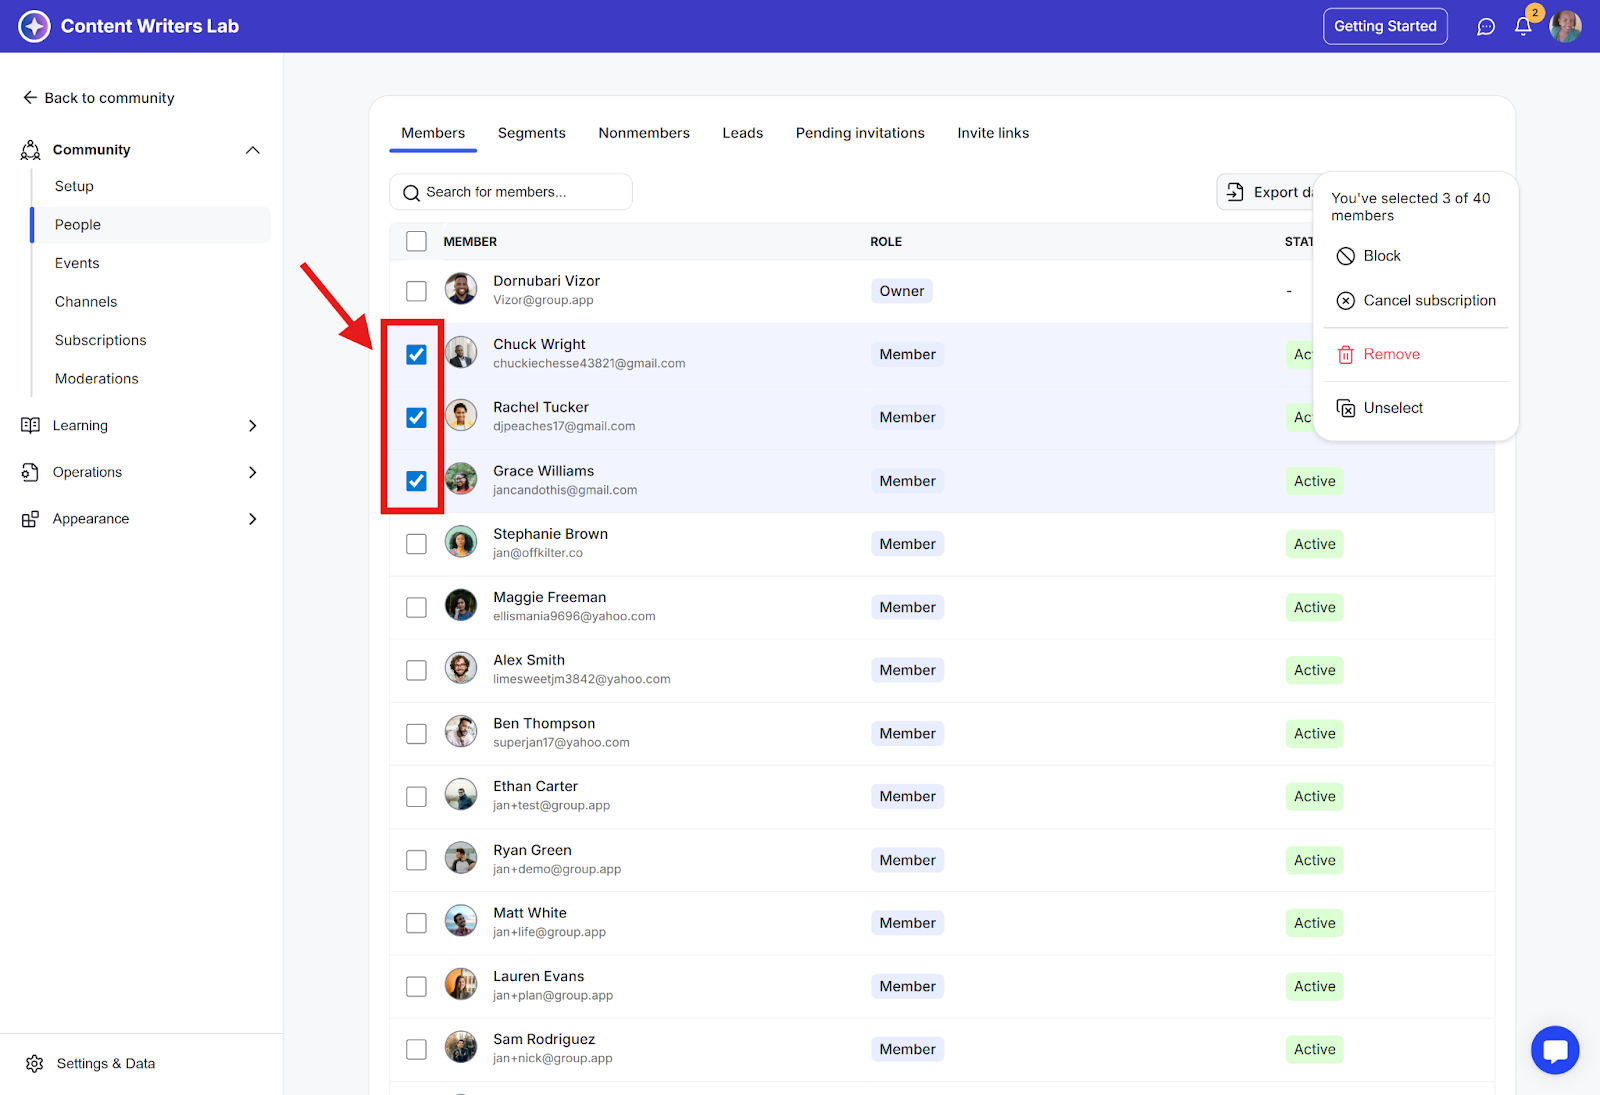Switch to the Segments tab

(531, 133)
